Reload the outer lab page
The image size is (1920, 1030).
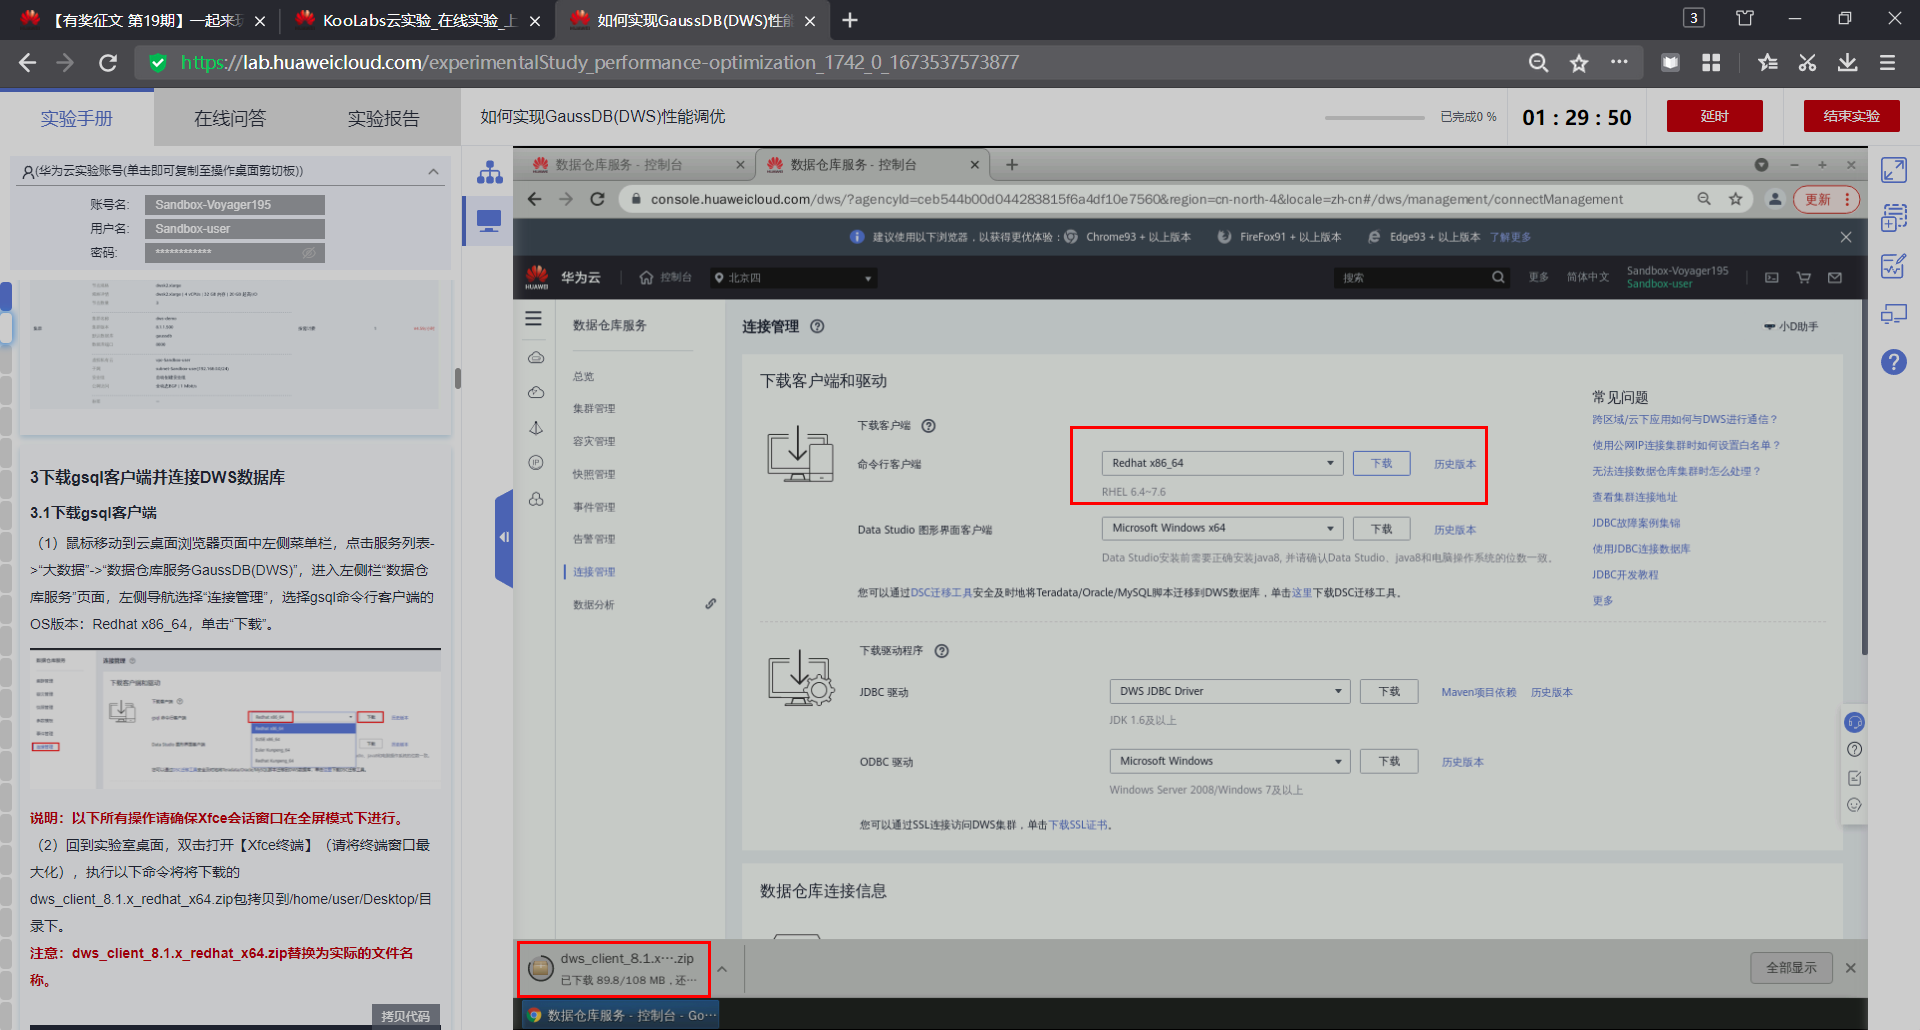pos(108,63)
